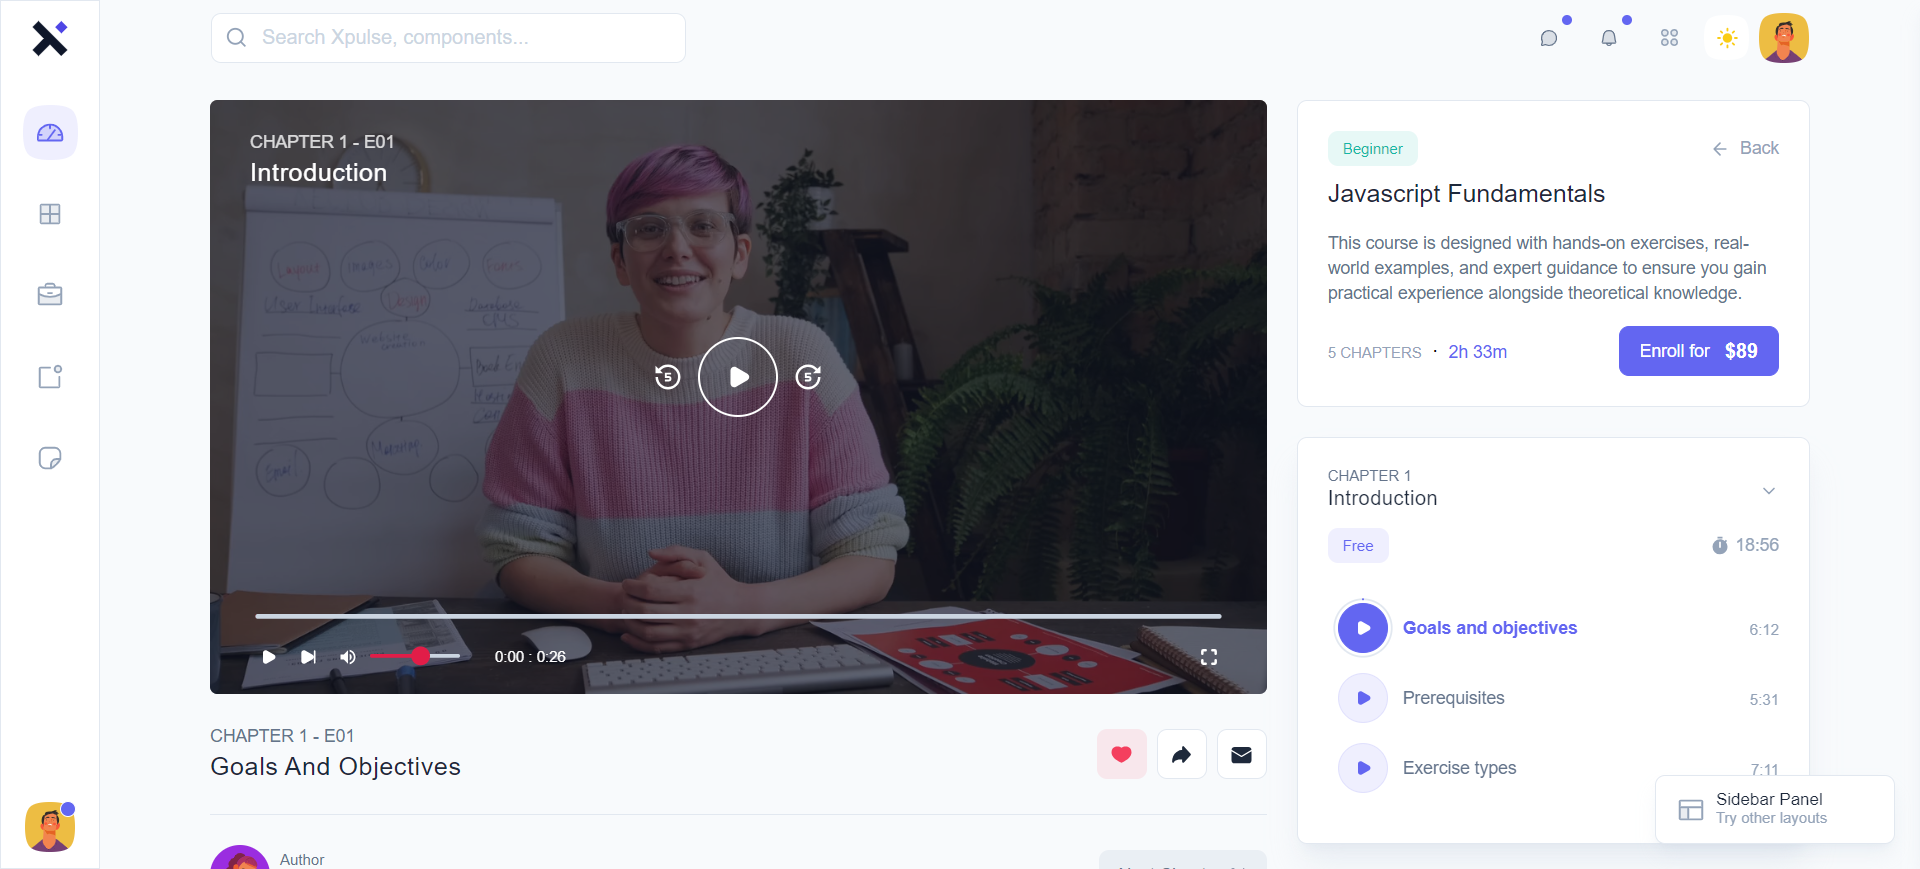Image resolution: width=1920 pixels, height=869 pixels.
Task: Open the dashboard gauge icon in sidebar
Action: (50, 133)
